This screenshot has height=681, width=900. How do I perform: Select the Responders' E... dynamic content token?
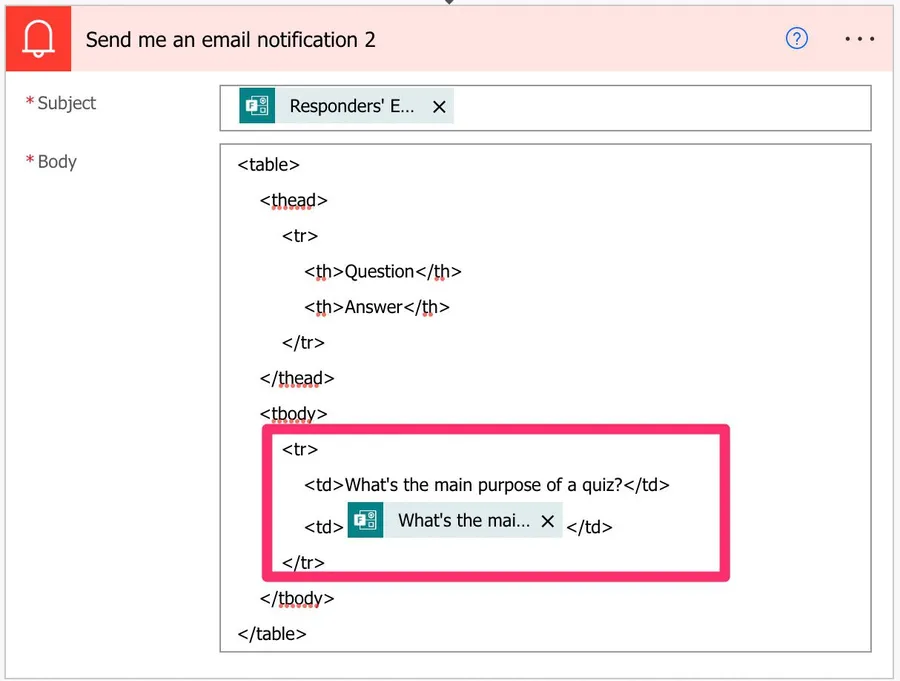coord(352,106)
